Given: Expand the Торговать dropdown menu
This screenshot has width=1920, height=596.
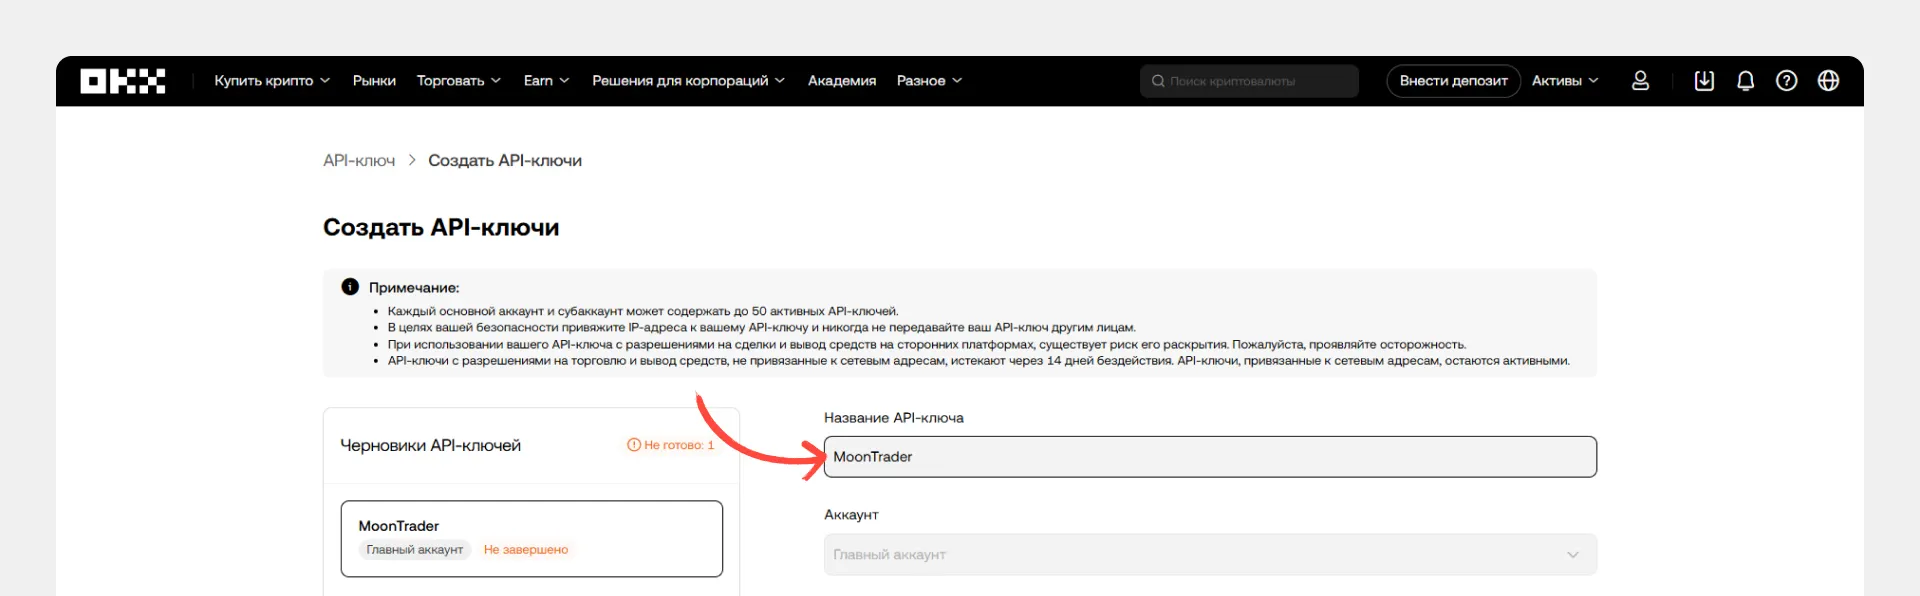Looking at the screenshot, I should (458, 81).
